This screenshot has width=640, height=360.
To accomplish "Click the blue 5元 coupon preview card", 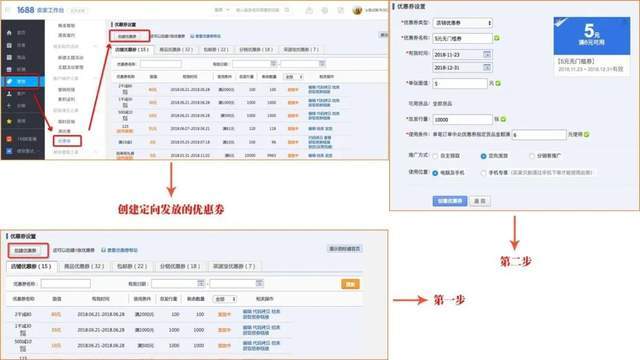I will click(591, 36).
